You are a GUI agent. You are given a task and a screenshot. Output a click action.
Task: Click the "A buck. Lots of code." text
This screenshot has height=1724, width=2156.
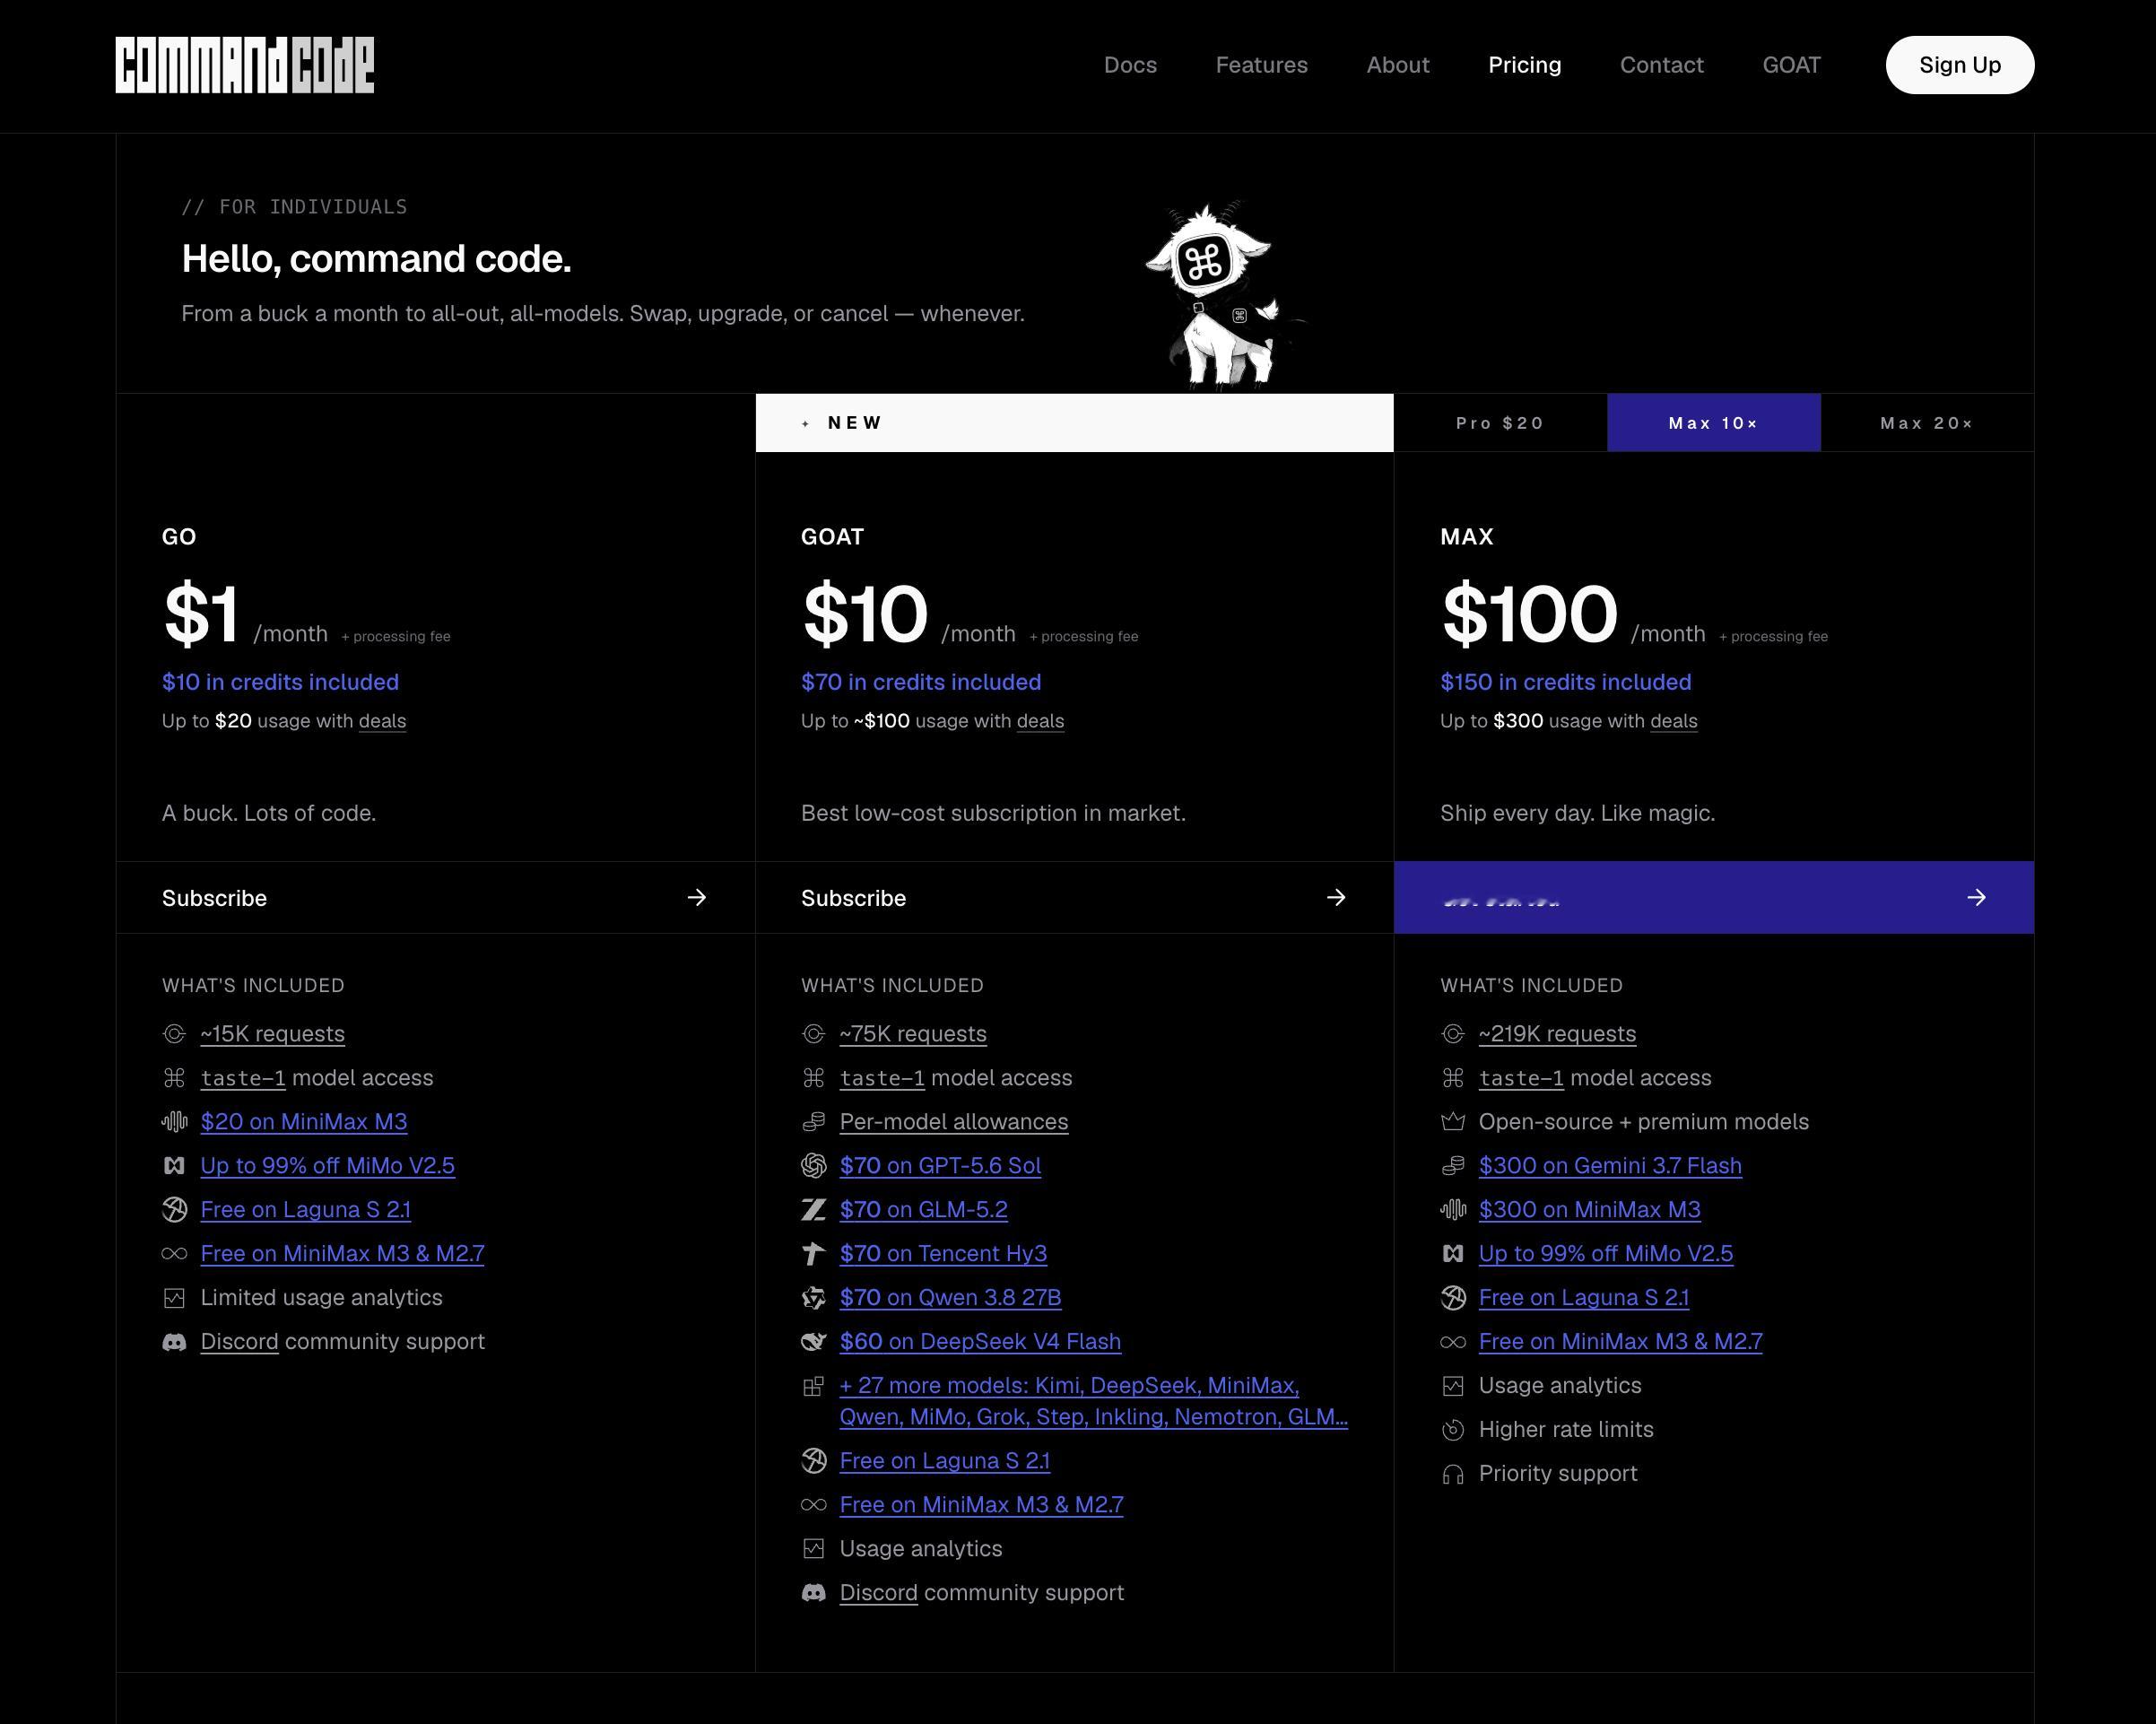pyautogui.click(x=269, y=813)
